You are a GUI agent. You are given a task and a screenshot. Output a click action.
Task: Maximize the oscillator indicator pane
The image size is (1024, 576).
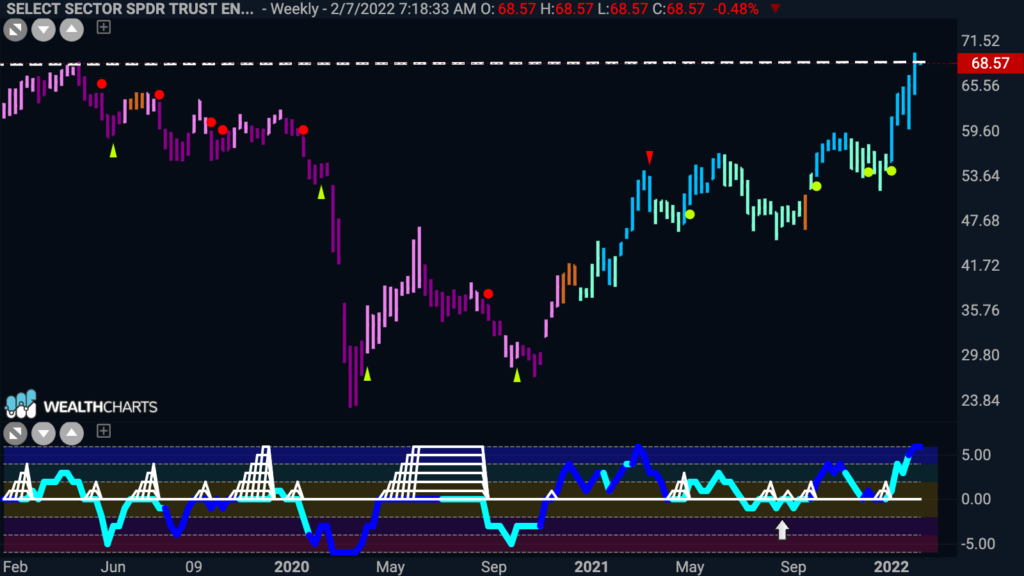(15, 433)
